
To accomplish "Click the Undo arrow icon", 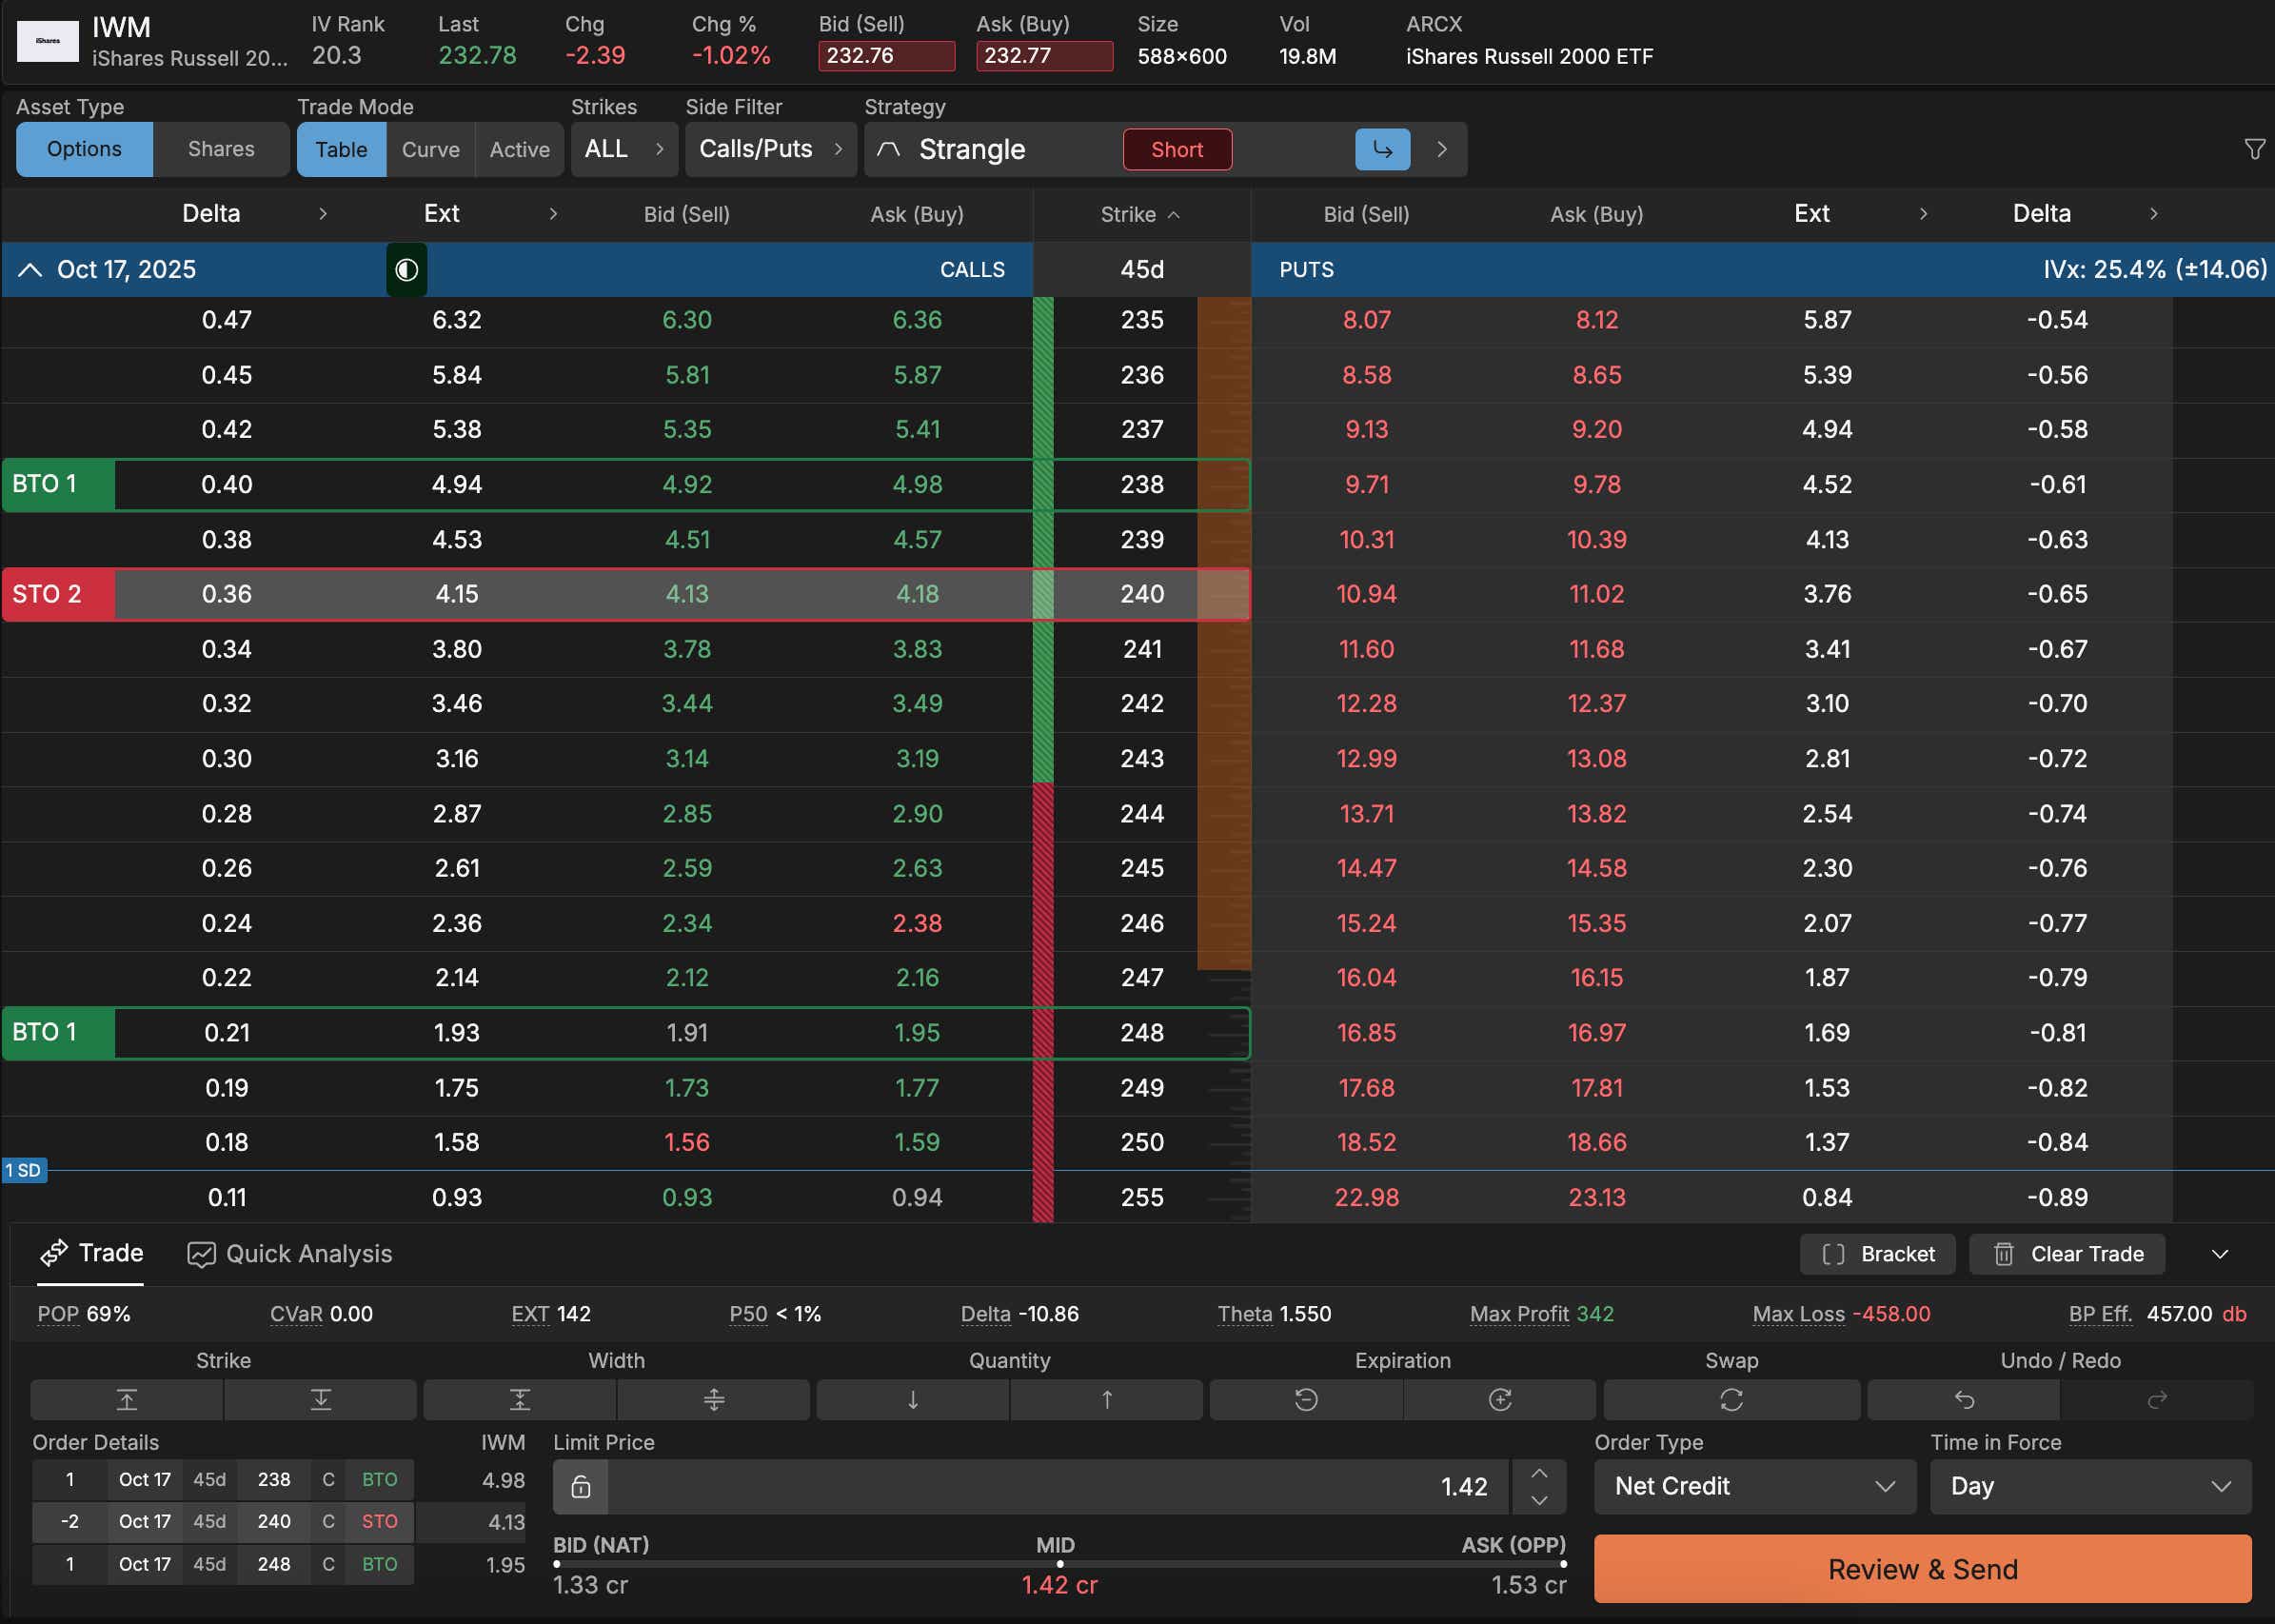I will (x=1963, y=1400).
